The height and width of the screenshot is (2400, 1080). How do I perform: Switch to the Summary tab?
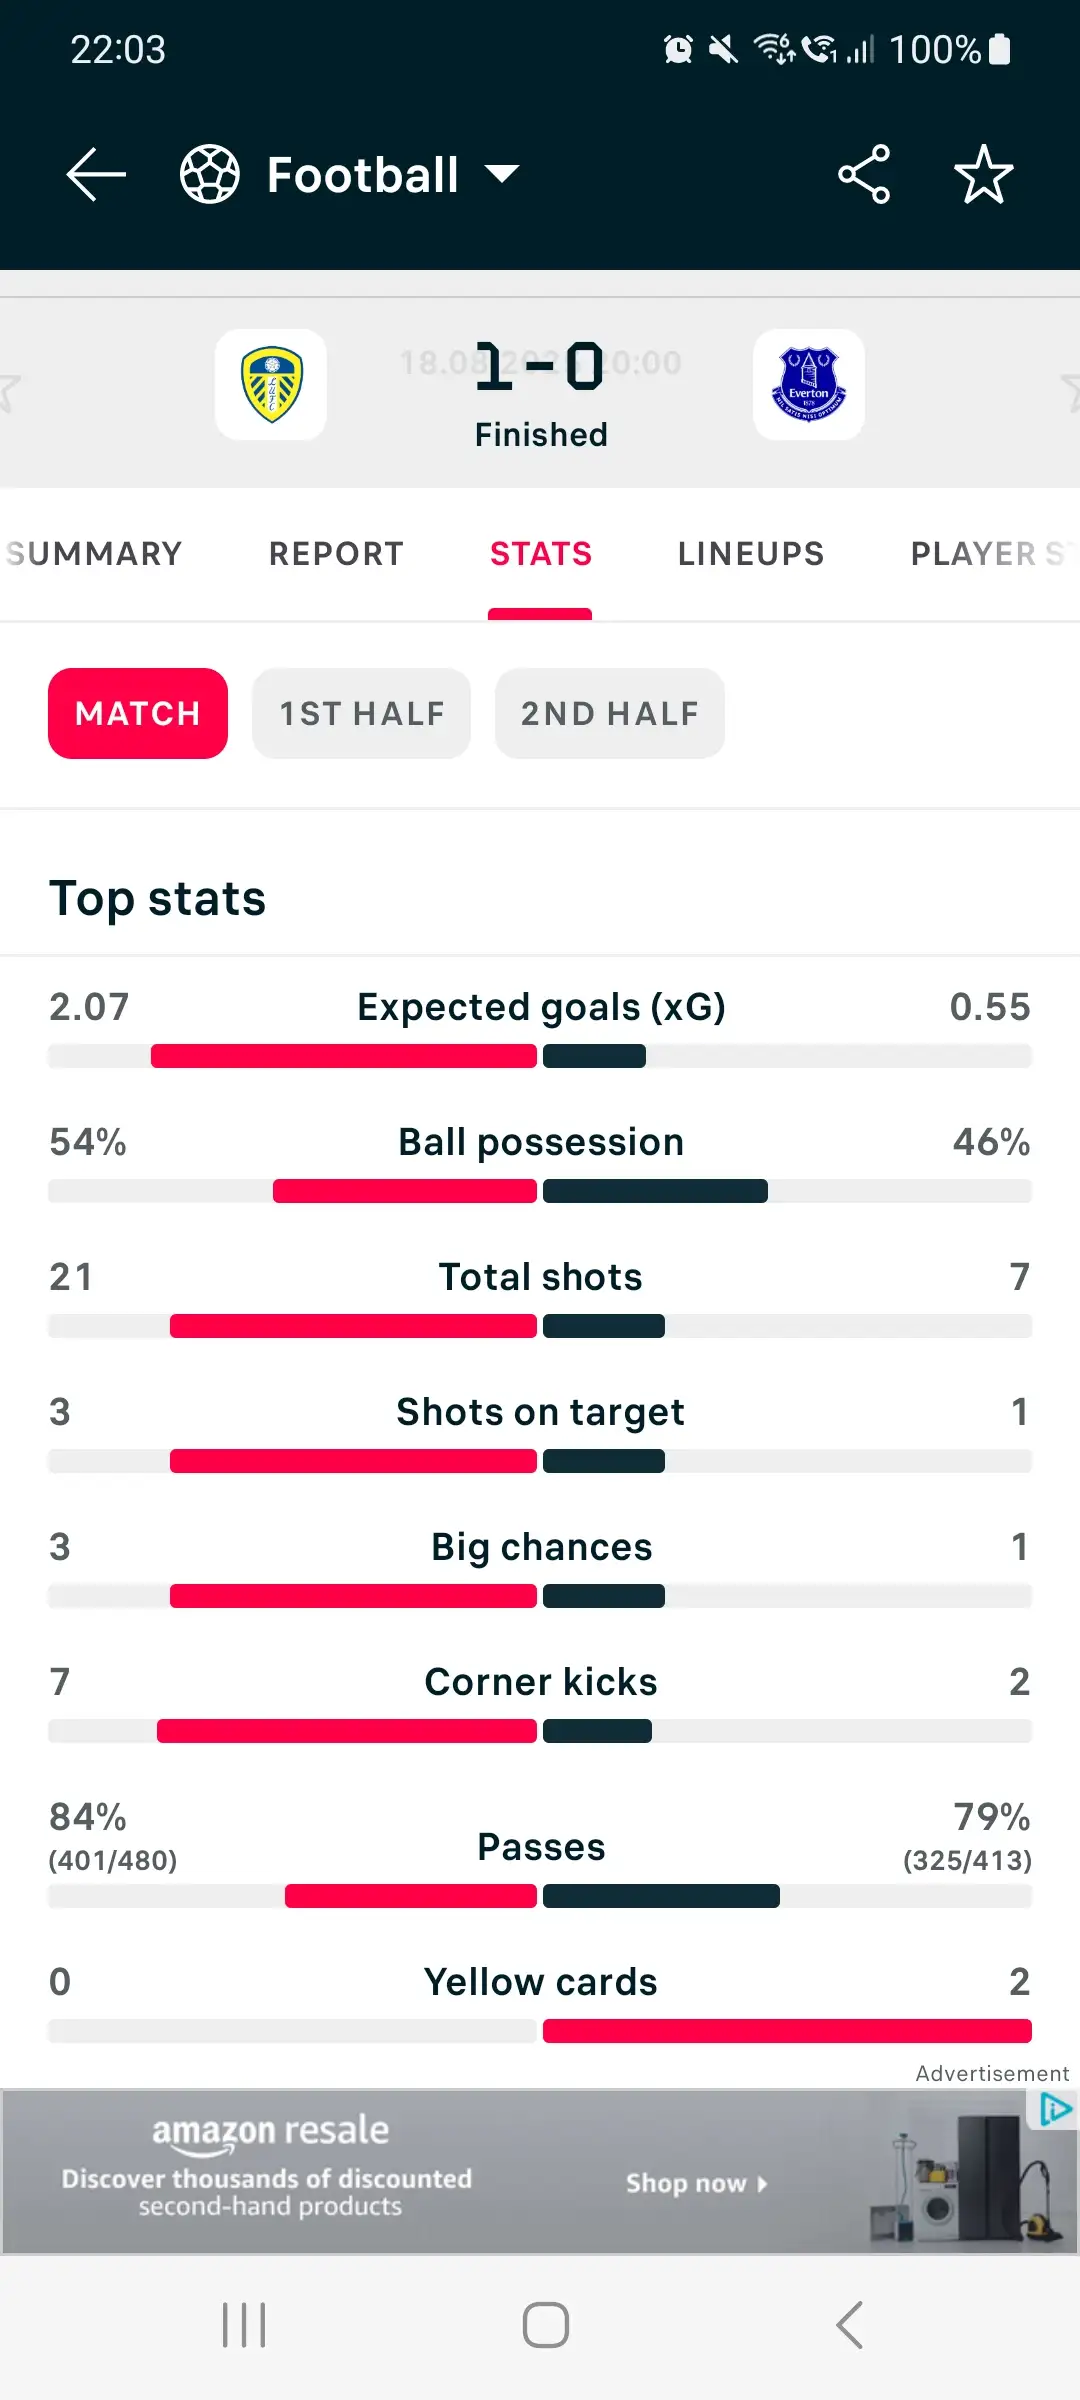click(x=94, y=554)
